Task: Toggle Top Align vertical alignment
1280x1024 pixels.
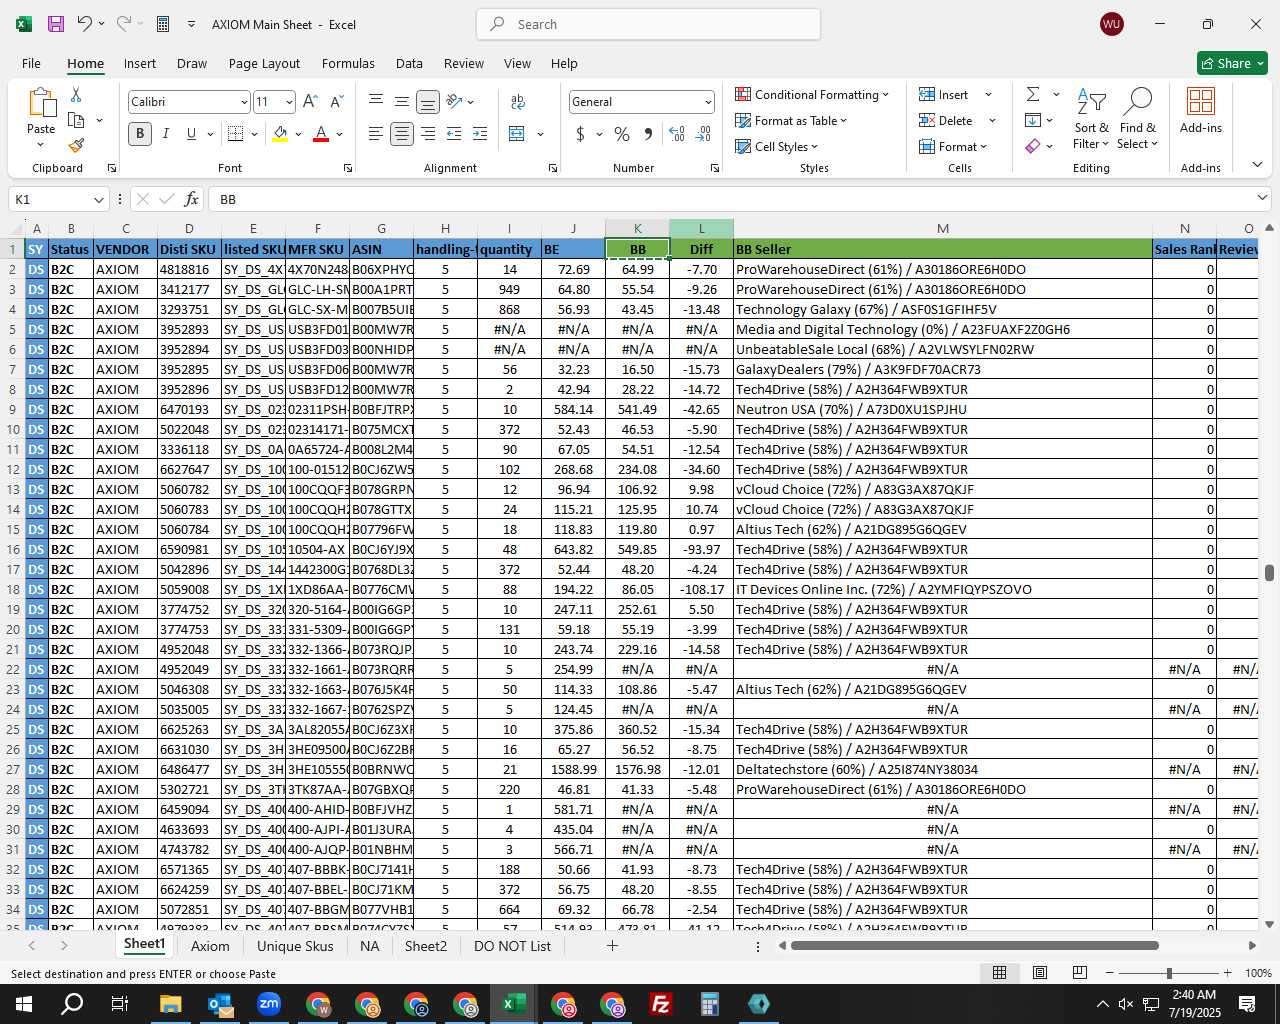Action: tap(376, 102)
